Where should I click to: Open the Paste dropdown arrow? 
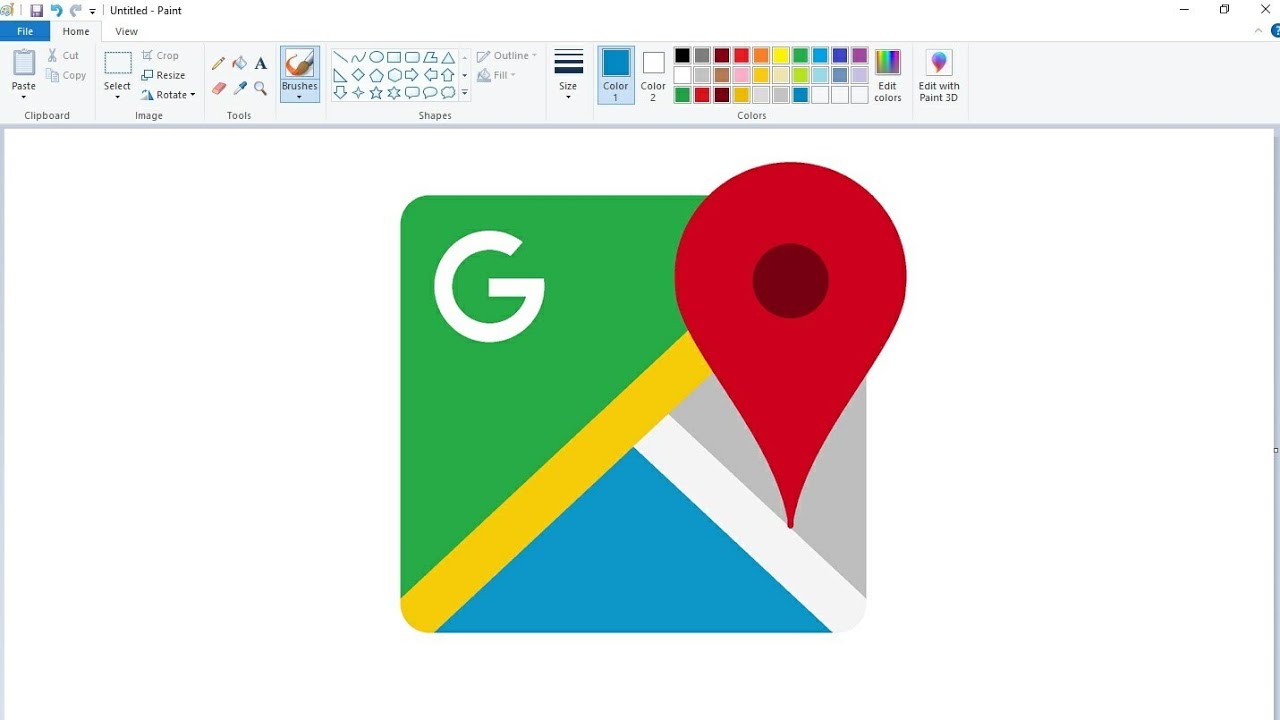click(x=24, y=98)
